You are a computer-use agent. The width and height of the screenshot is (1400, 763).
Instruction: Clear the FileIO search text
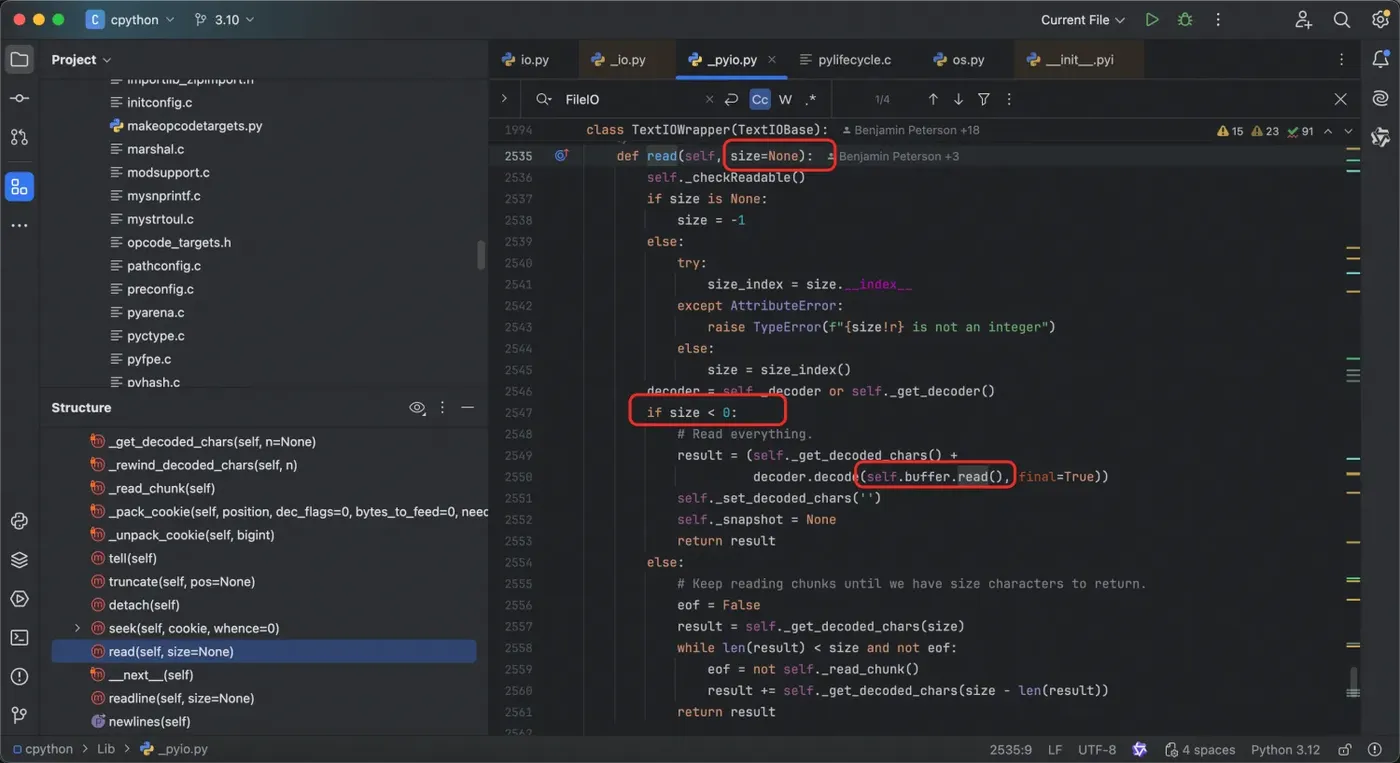[x=710, y=100]
